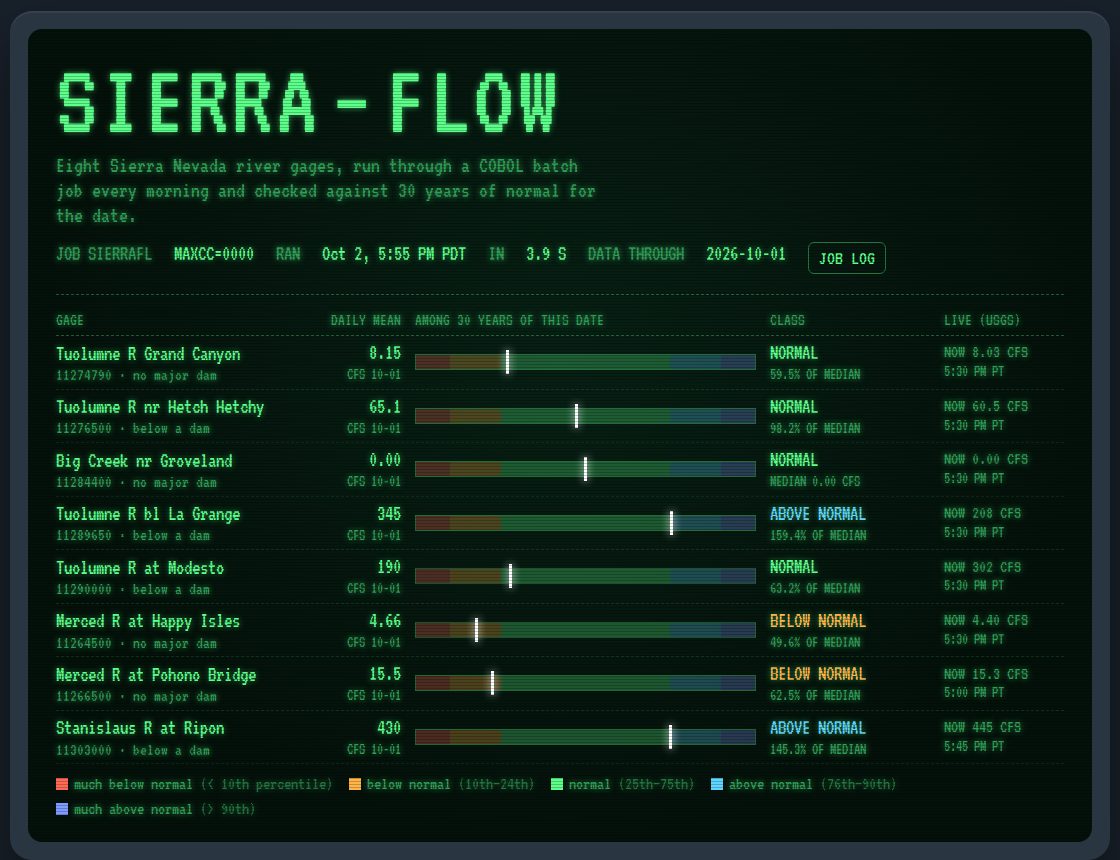Click Merced R at Happy Isles gage

tap(148, 621)
